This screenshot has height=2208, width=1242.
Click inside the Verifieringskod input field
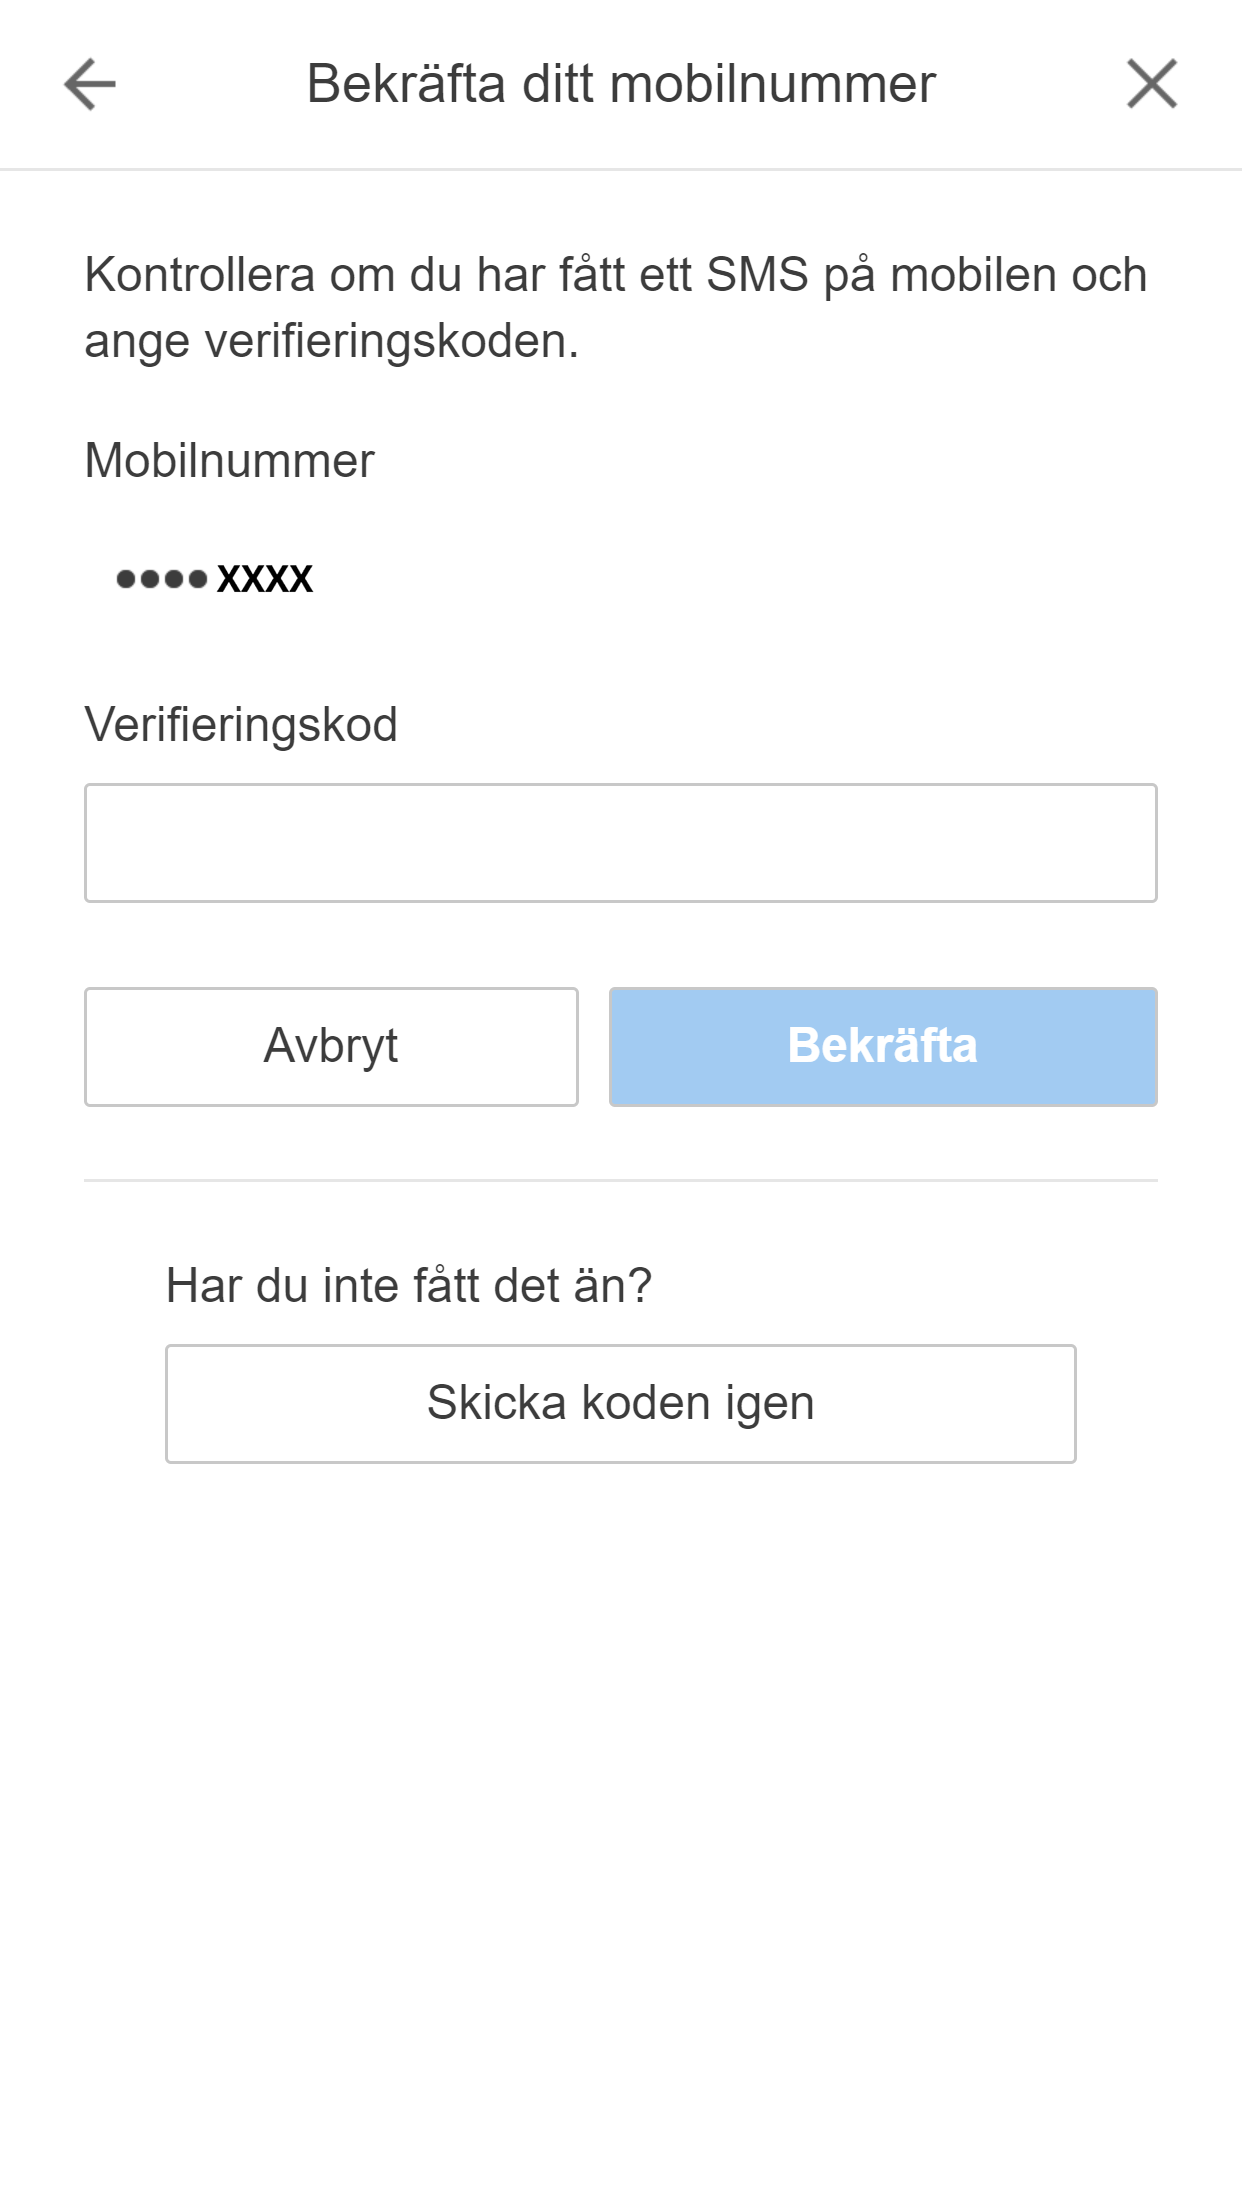point(620,843)
